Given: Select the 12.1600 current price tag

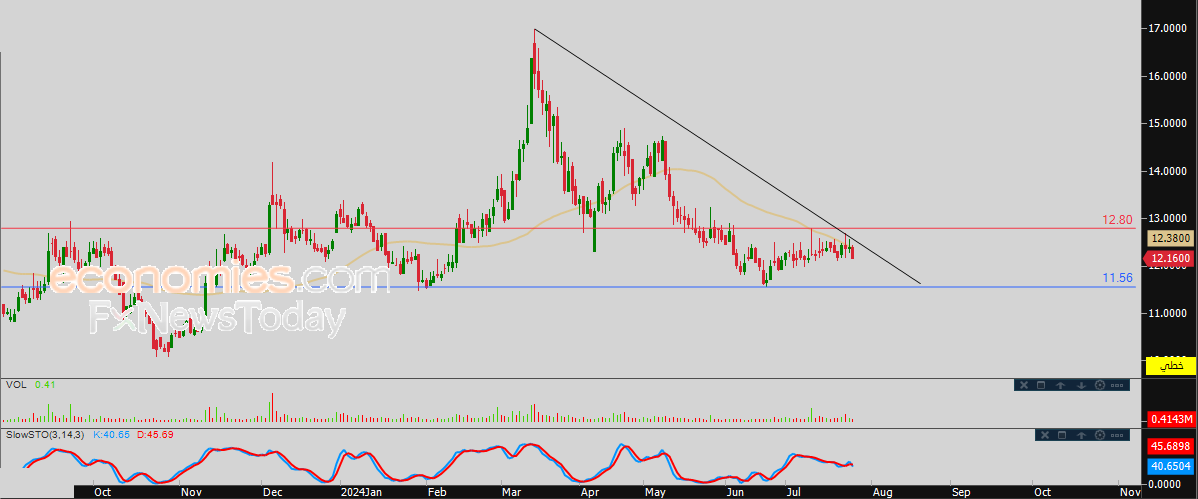Looking at the screenshot, I should [1170, 259].
